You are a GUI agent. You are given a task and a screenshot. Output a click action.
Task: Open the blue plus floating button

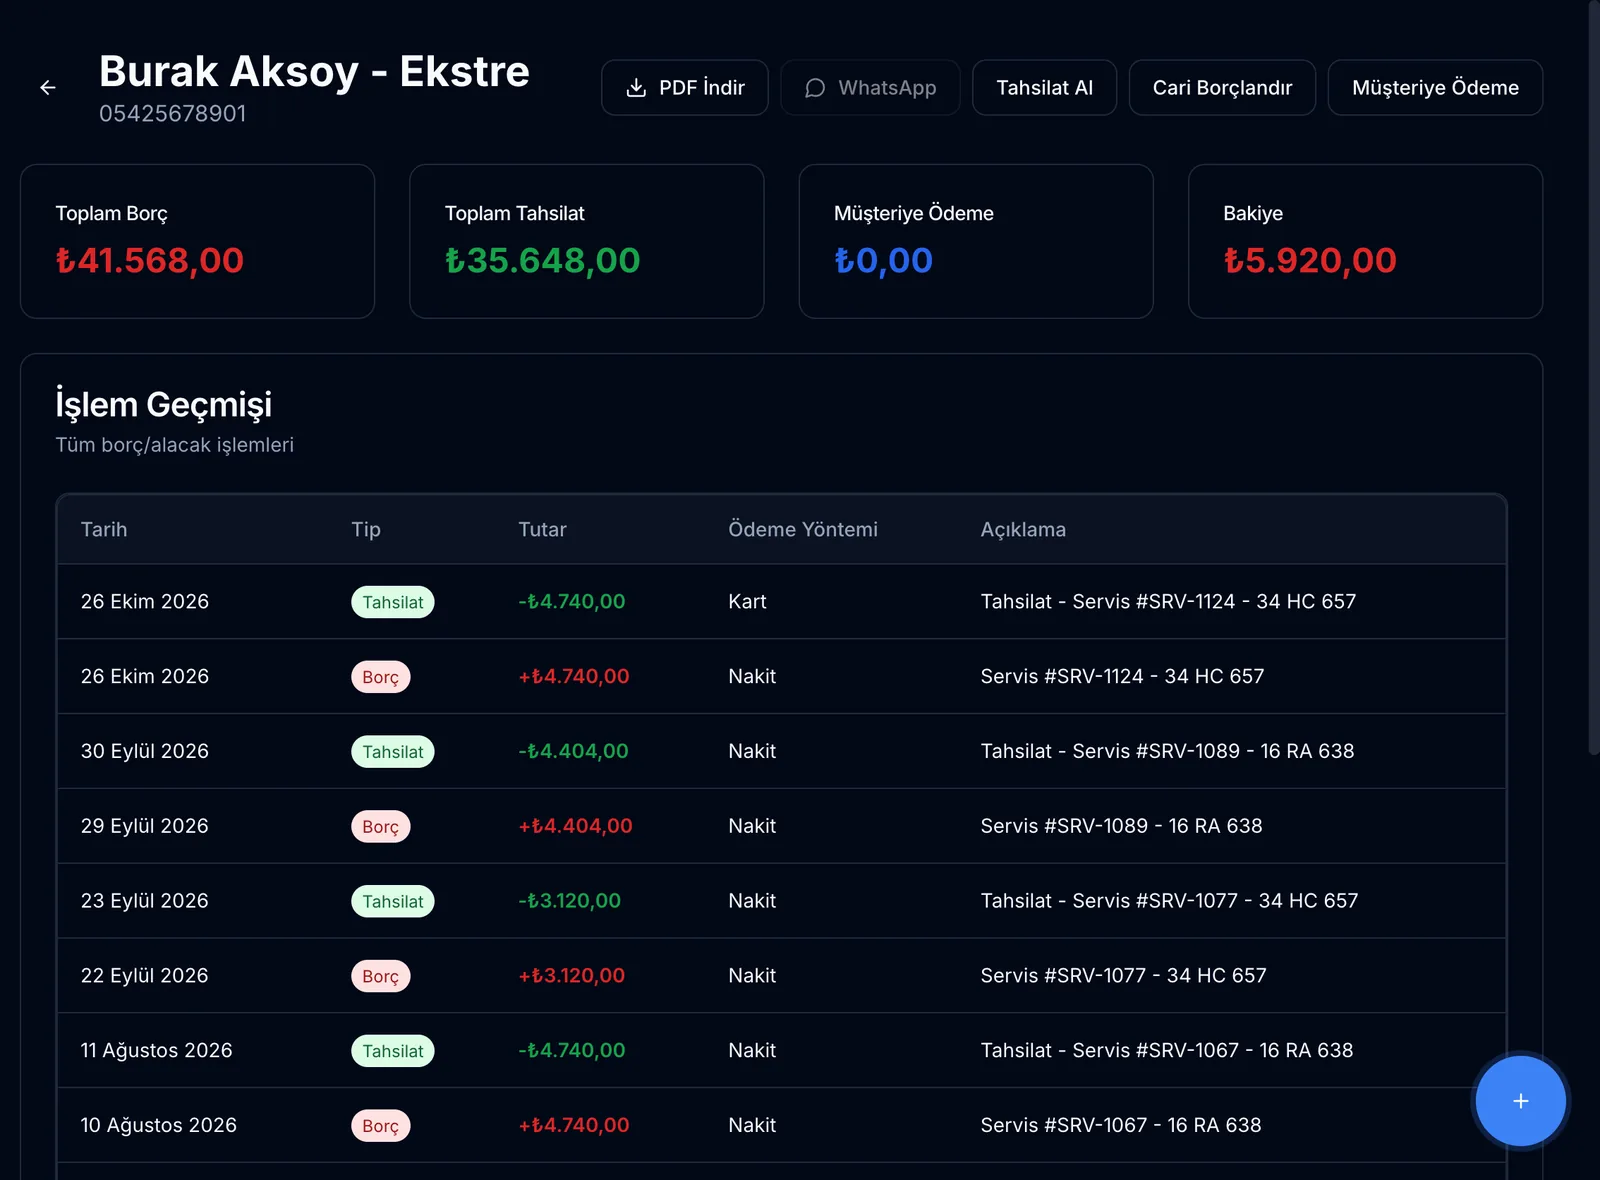coord(1520,1101)
